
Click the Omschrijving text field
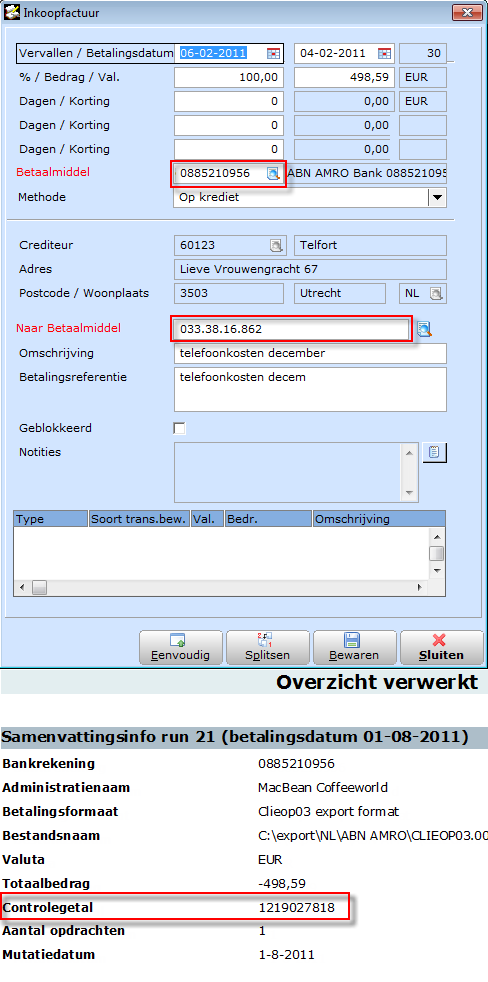coord(310,353)
